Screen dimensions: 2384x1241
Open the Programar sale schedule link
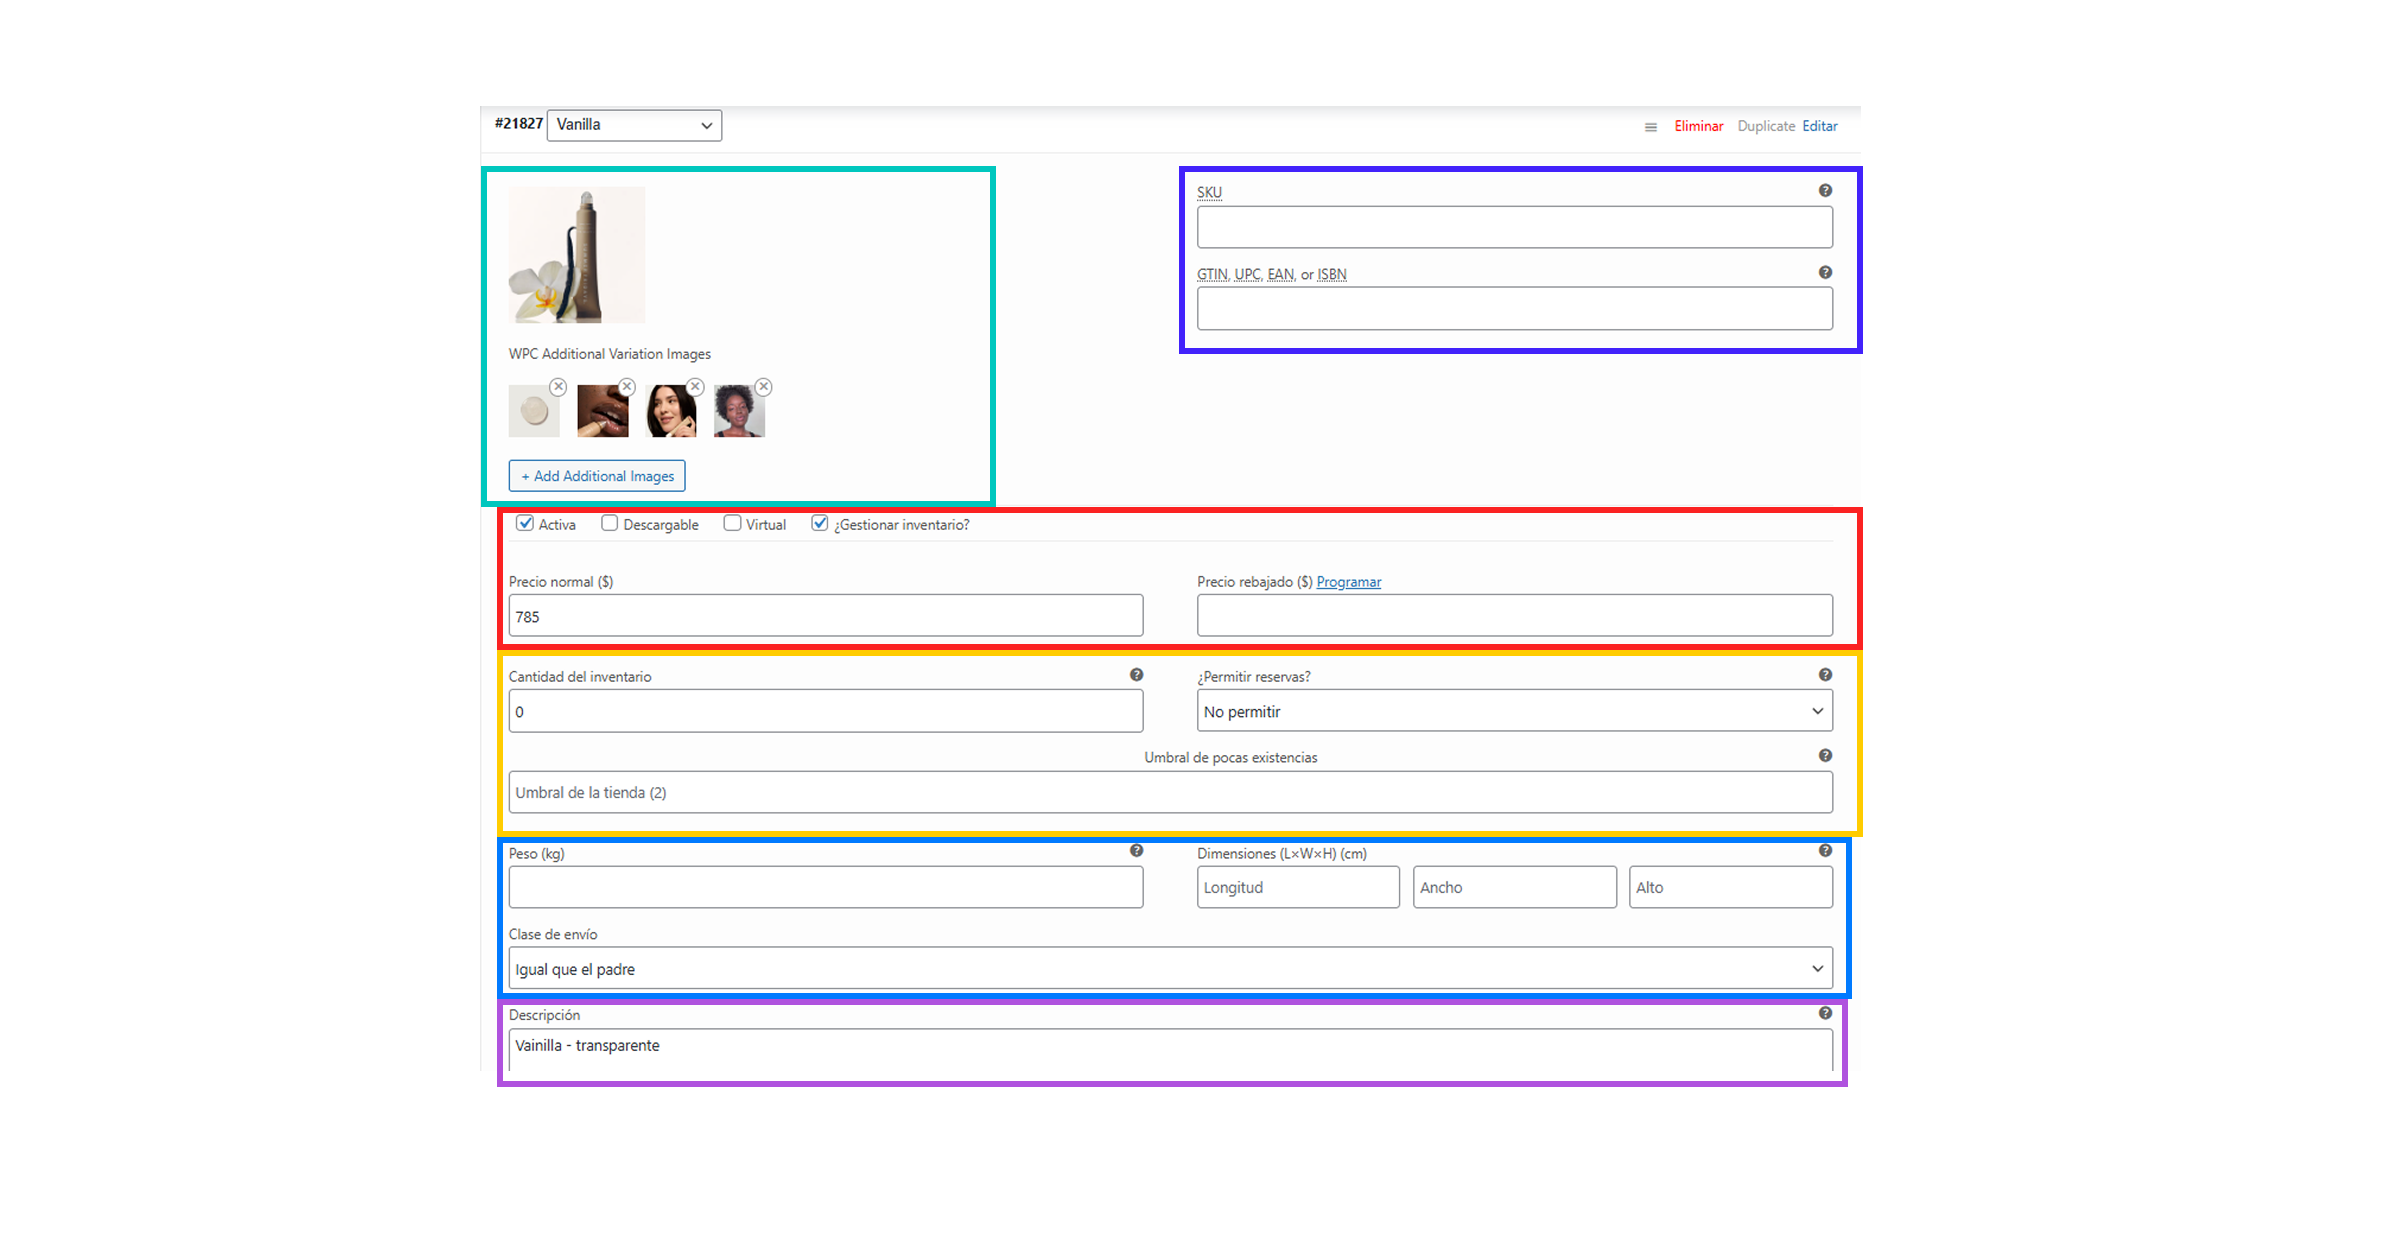coord(1348,582)
